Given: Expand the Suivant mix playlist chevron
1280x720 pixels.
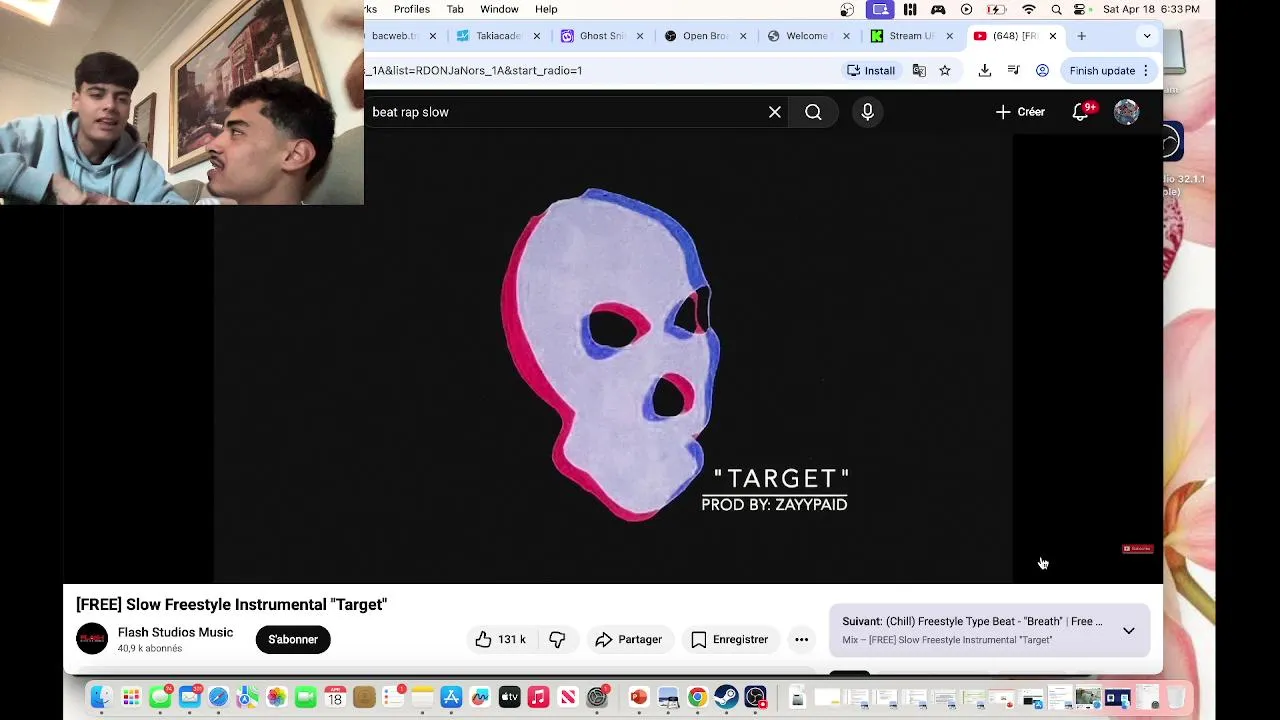Looking at the screenshot, I should (1129, 631).
